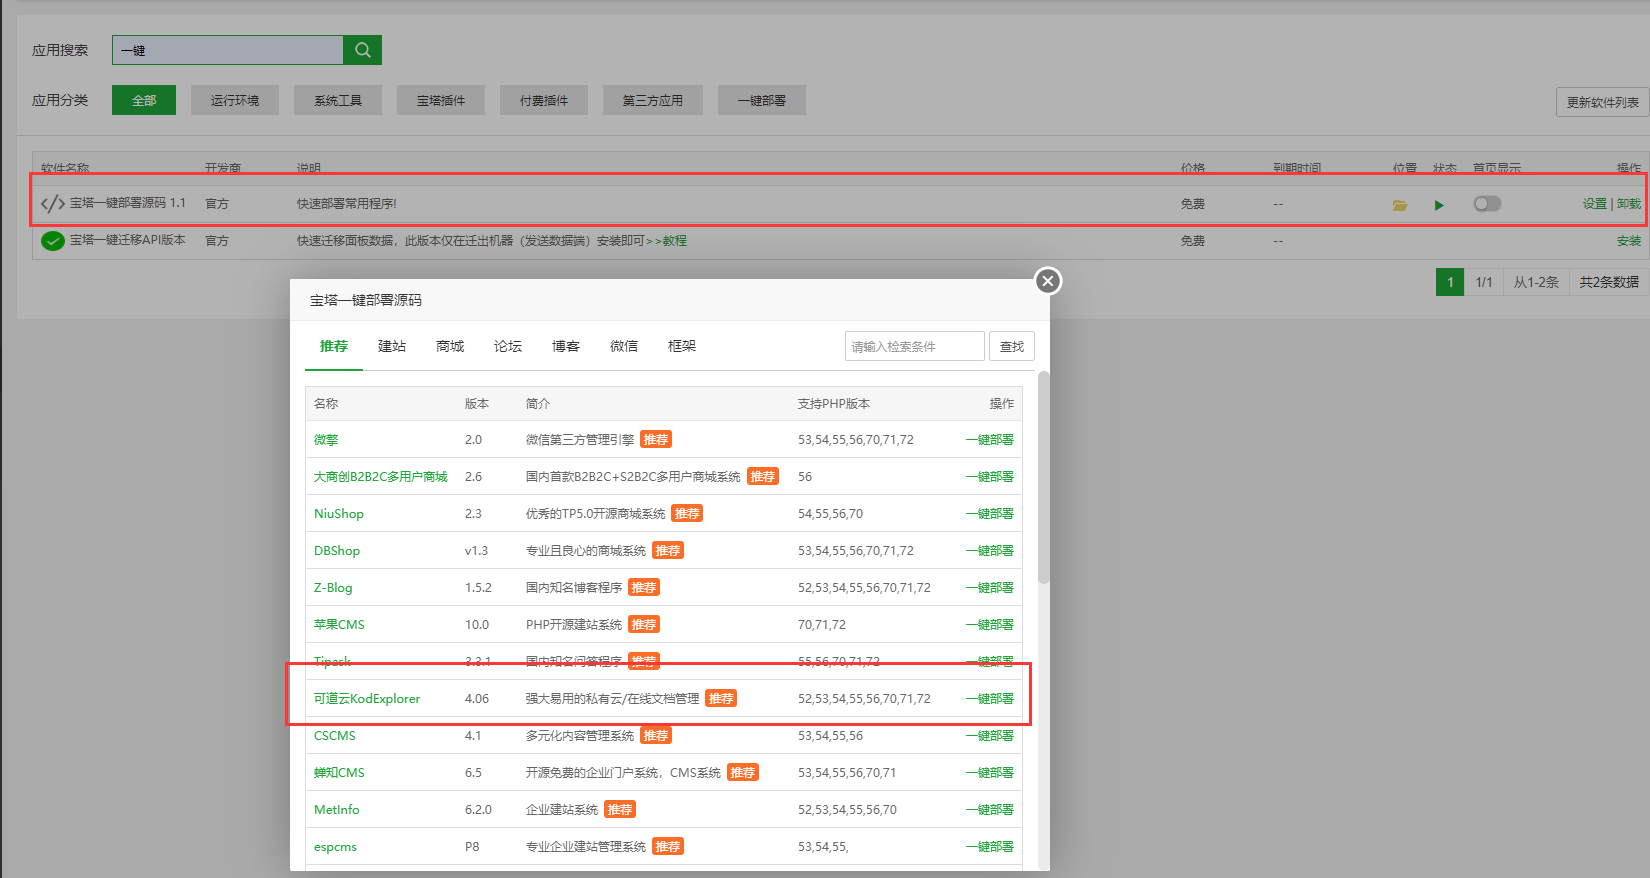The image size is (1650, 878).
Task: Click 一键部署 for DBShop
Action: pyautogui.click(x=990, y=551)
